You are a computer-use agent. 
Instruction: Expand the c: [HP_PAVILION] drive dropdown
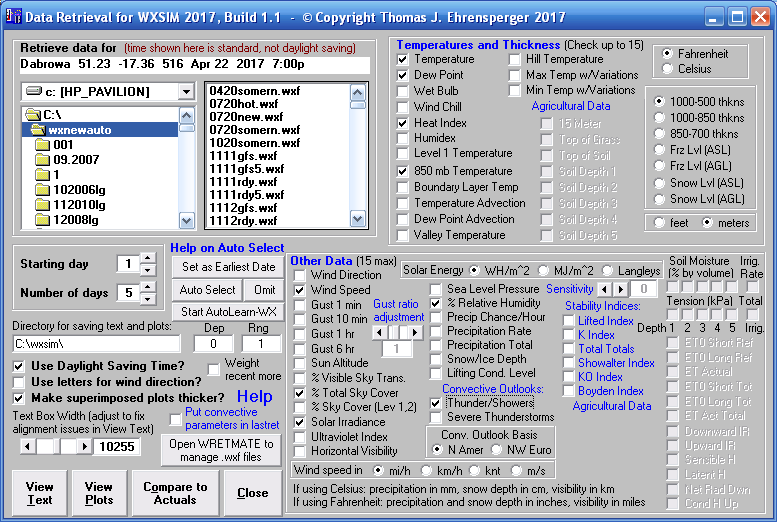[x=185, y=92]
